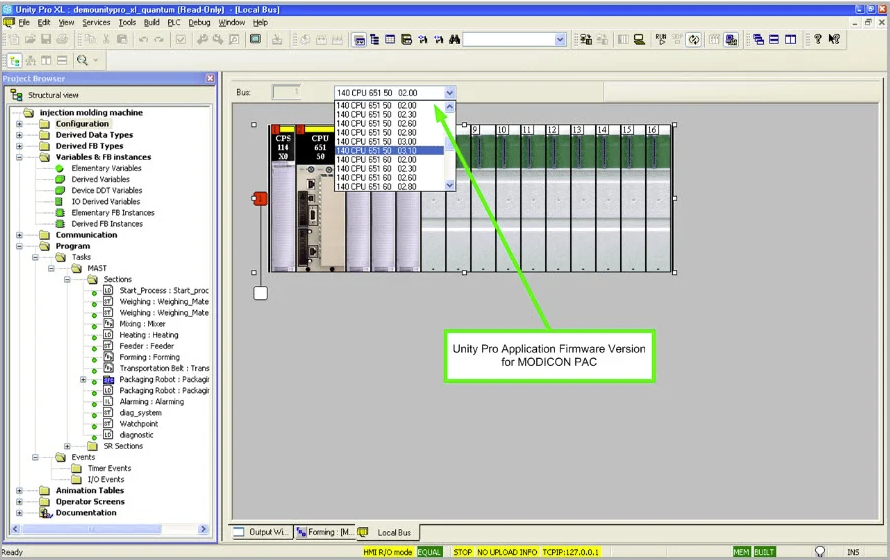Click the binoculars search icon
Image resolution: width=890 pixels, height=560 pixels.
[454, 39]
